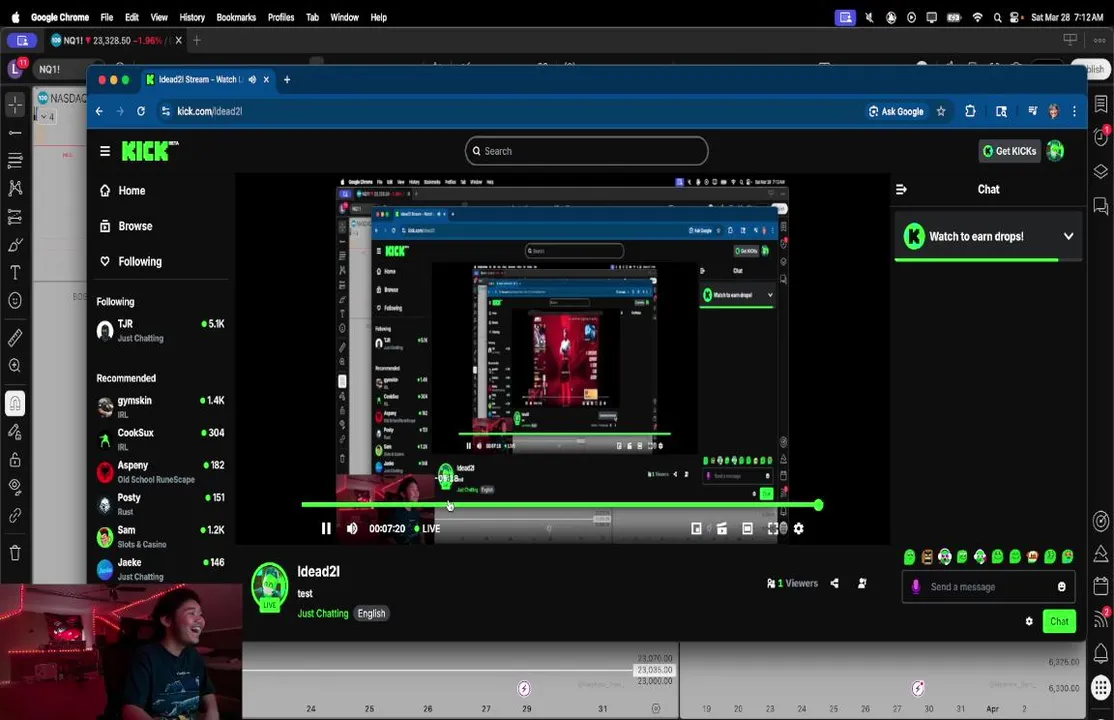
Task: Open Spotlight search in the menu bar
Action: (997, 17)
